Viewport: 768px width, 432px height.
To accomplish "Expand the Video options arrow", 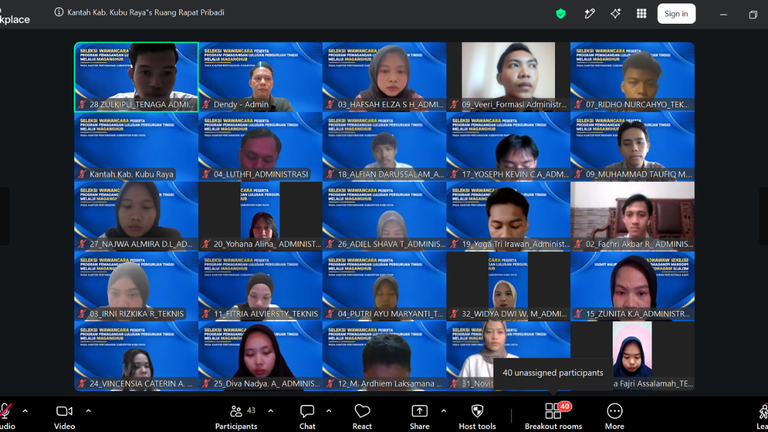I will click(x=88, y=411).
